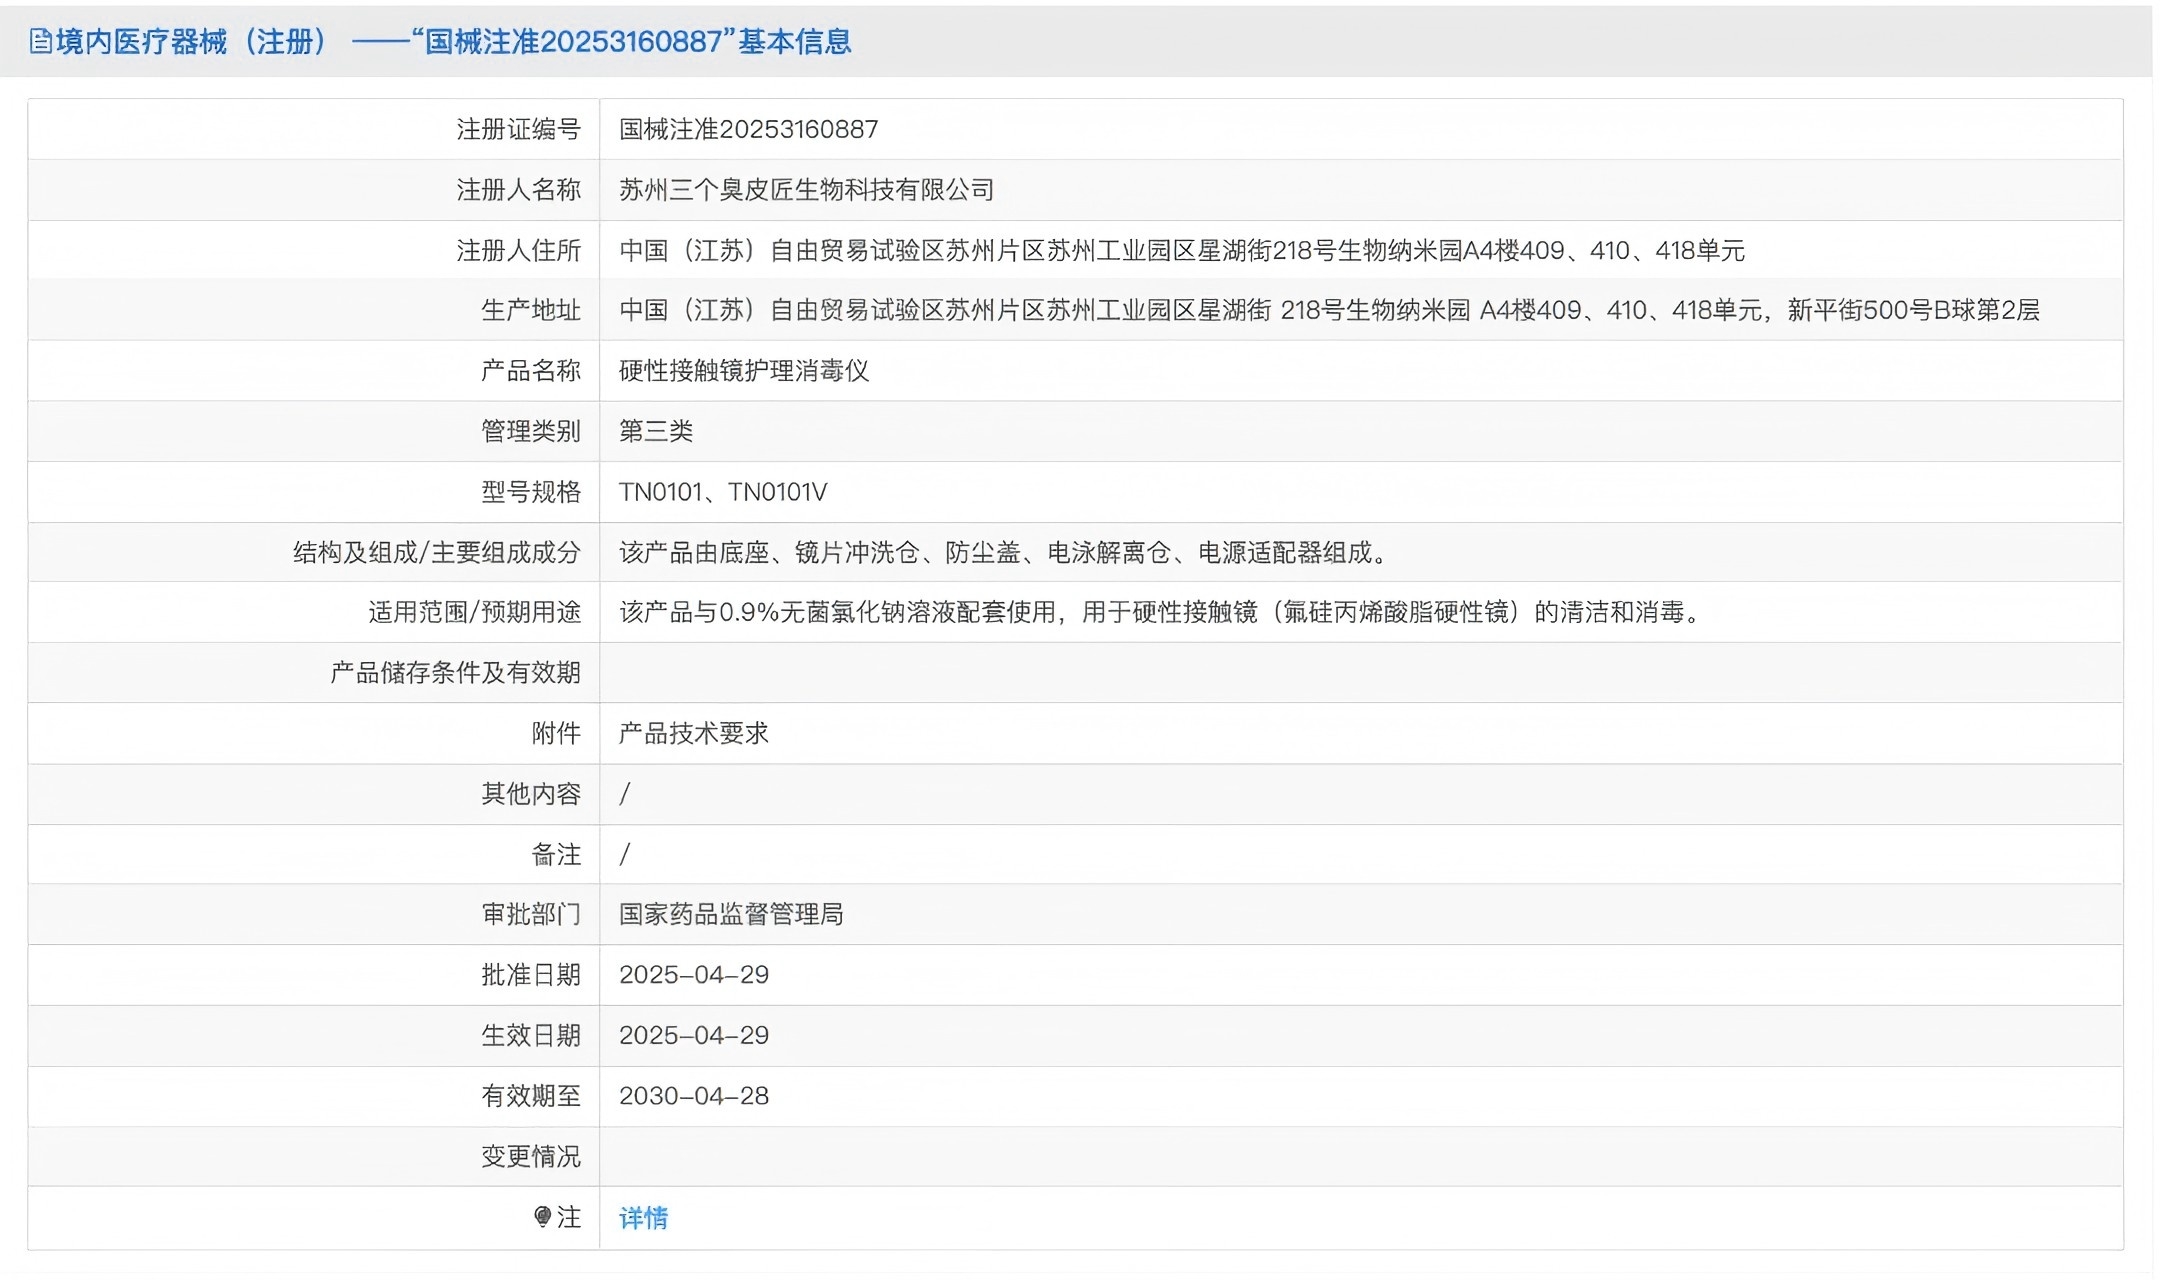Select registration number 国械注准20253160887 value cell
Screen dimensions: 2160x1280
click(748, 130)
